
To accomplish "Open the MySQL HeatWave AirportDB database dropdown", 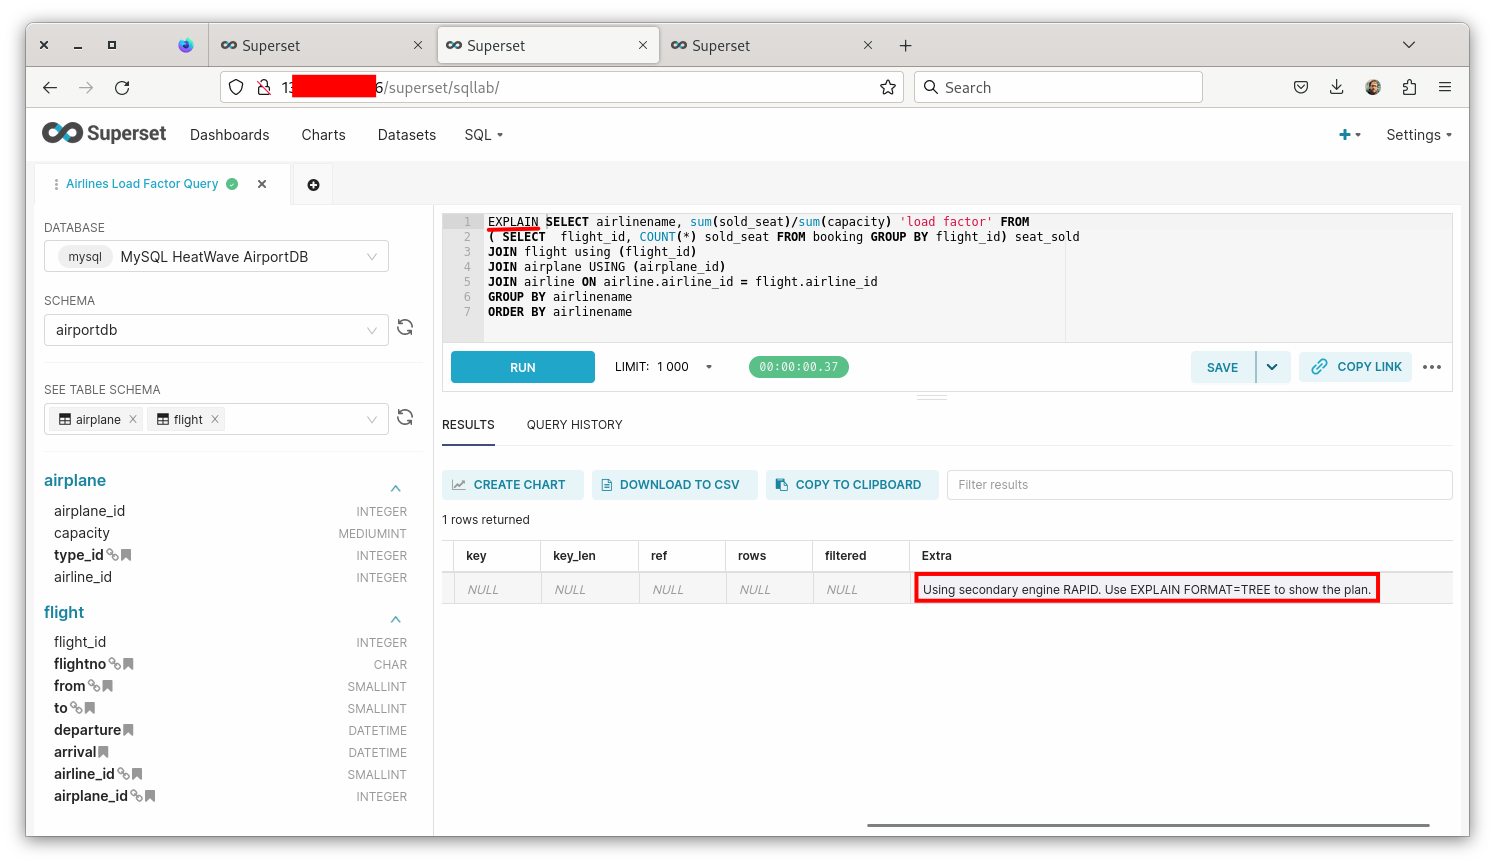I will coord(216,257).
